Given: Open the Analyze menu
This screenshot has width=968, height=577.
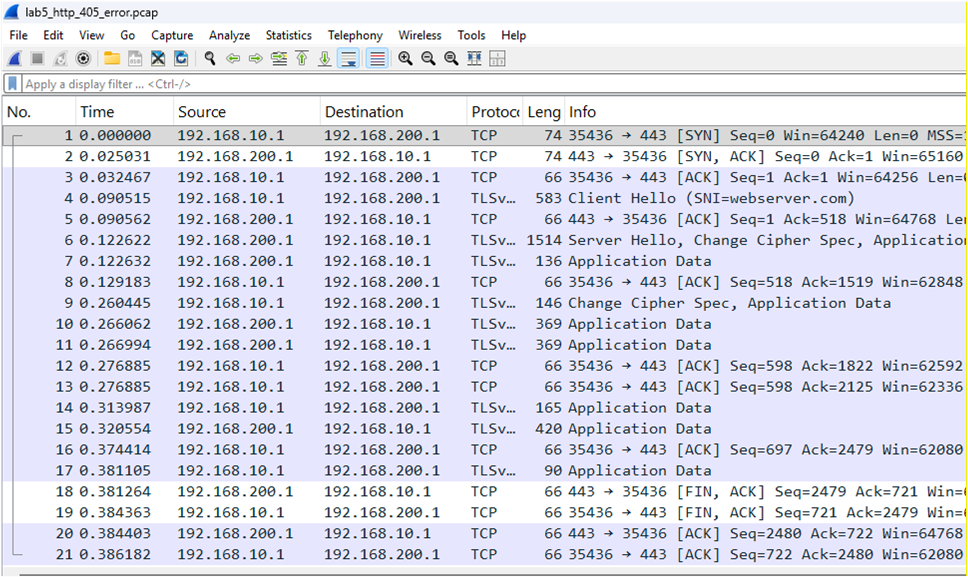Looking at the screenshot, I should tap(229, 35).
